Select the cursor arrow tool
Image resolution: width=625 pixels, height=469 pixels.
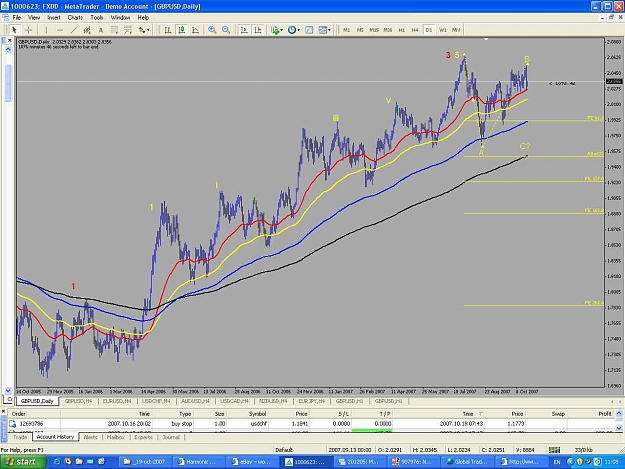pyautogui.click(x=14, y=30)
